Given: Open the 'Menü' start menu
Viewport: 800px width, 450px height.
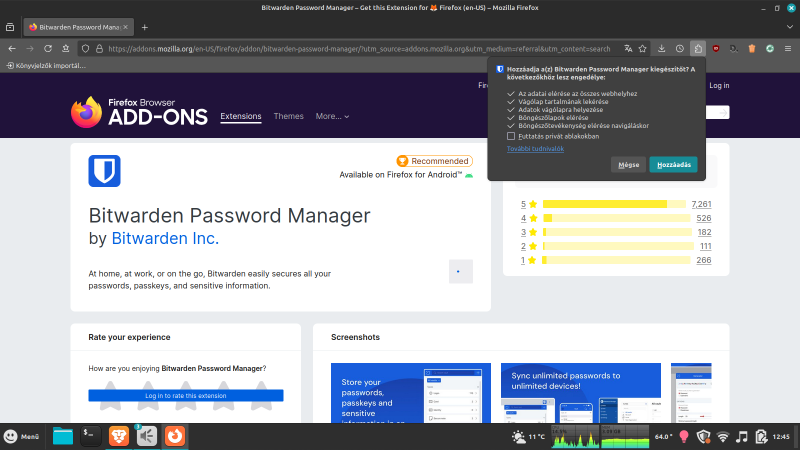Looking at the screenshot, I should [21, 437].
